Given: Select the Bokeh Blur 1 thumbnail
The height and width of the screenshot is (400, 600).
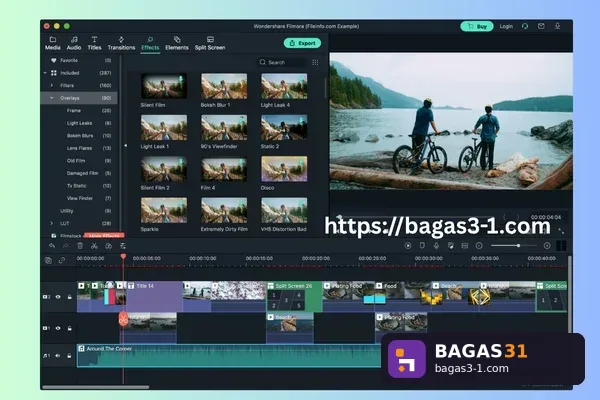Looking at the screenshot, I should (224, 86).
